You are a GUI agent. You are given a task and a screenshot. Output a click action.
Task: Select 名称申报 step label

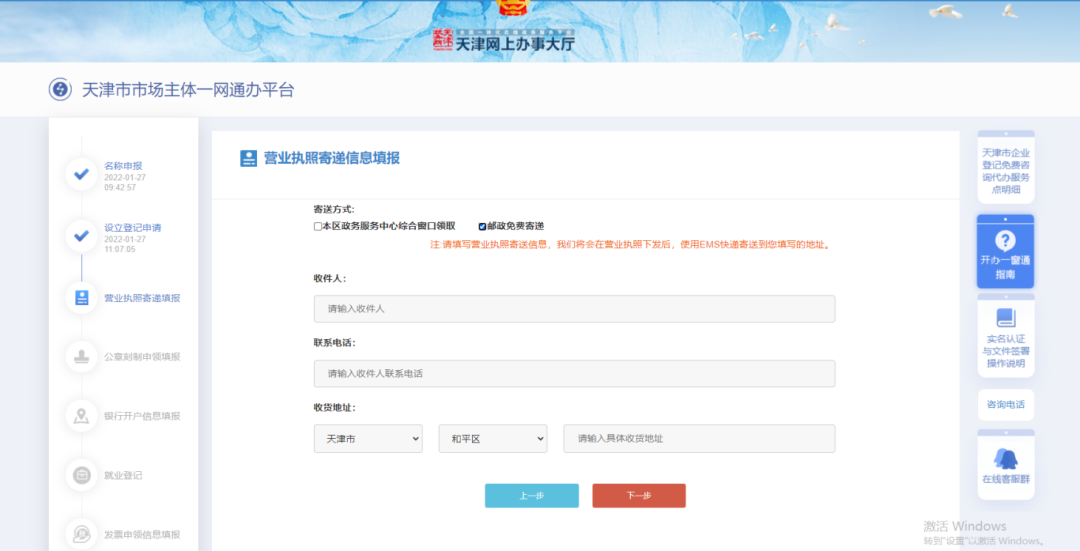123,166
